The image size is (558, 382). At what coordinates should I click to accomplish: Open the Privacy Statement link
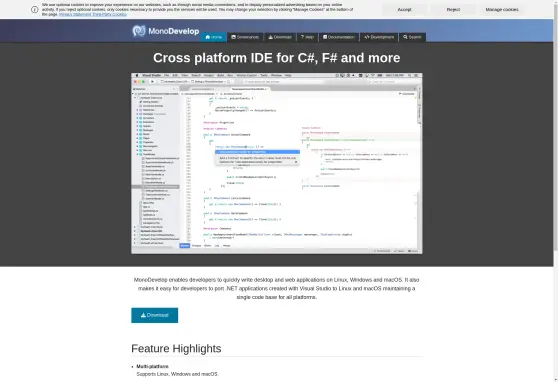point(75,14)
